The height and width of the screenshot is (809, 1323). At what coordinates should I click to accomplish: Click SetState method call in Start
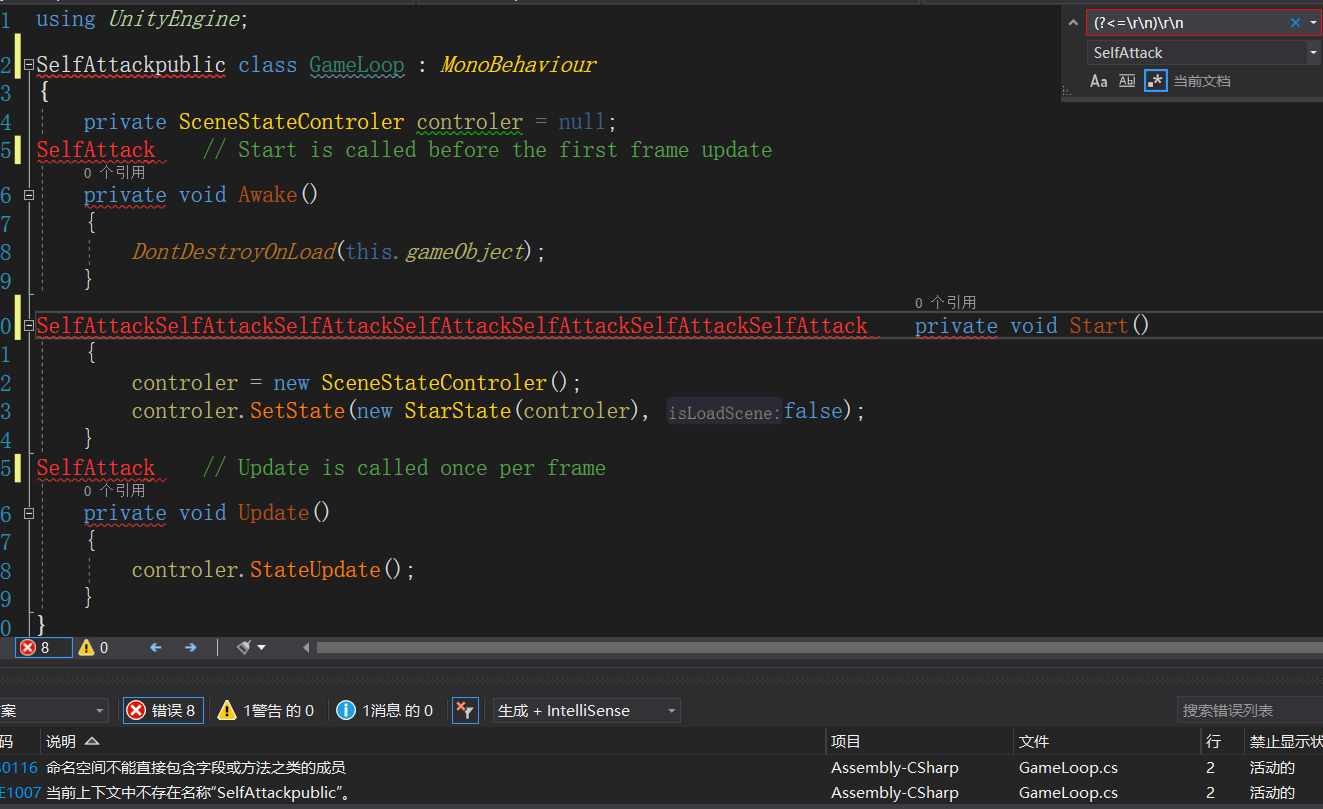pos(297,411)
